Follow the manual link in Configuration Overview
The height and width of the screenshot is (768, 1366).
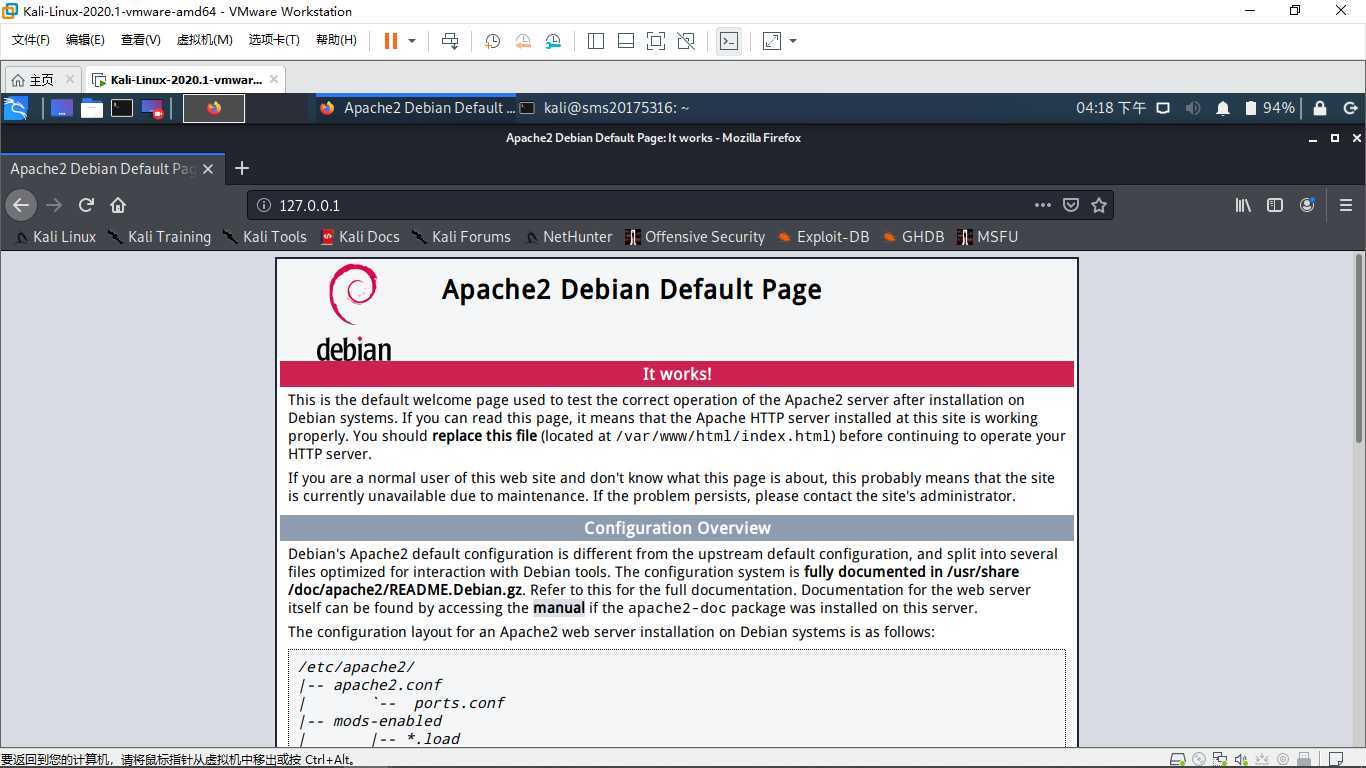pyautogui.click(x=559, y=608)
